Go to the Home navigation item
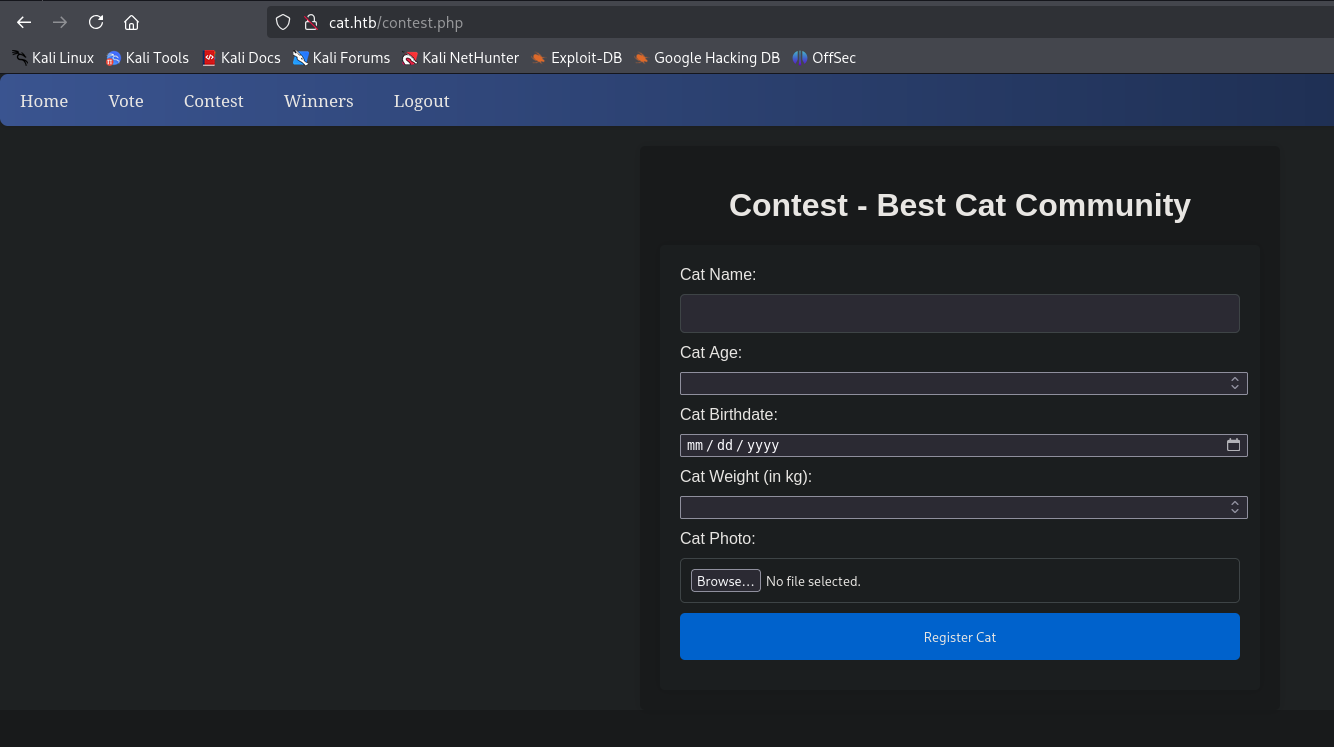This screenshot has height=747, width=1334. pyautogui.click(x=44, y=101)
